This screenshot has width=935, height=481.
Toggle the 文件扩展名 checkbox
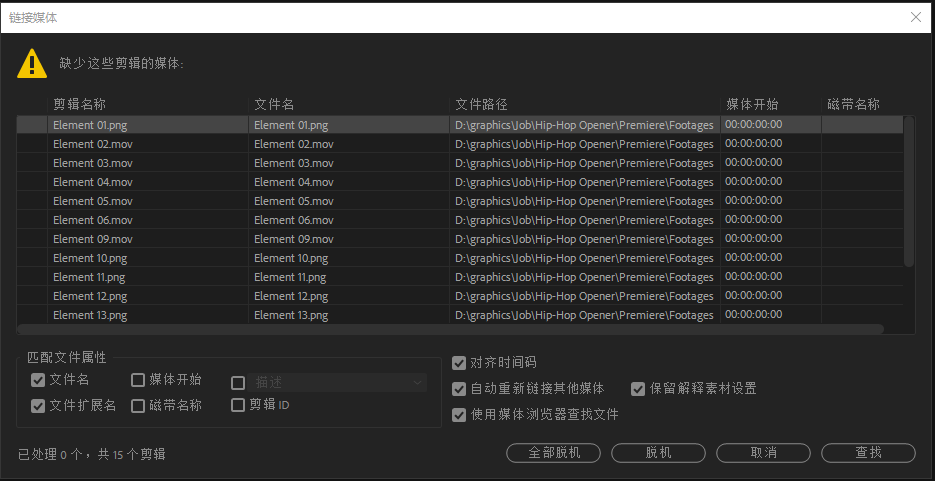tap(38, 405)
